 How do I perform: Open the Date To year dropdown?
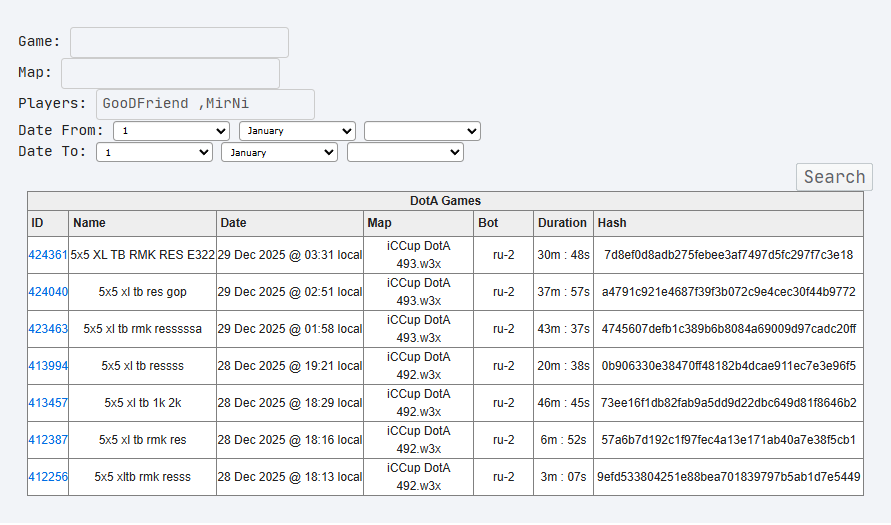click(406, 152)
